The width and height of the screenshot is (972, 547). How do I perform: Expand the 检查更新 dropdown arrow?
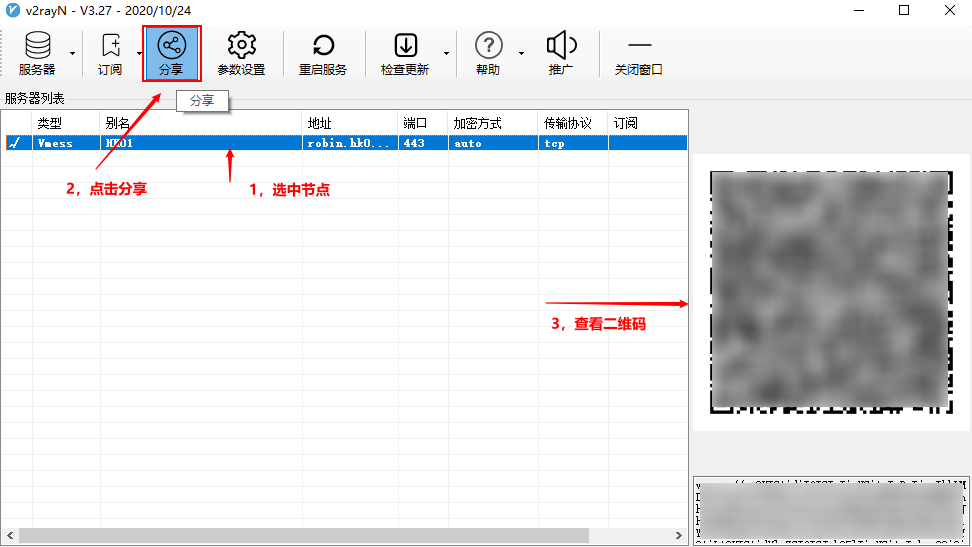(x=445, y=53)
